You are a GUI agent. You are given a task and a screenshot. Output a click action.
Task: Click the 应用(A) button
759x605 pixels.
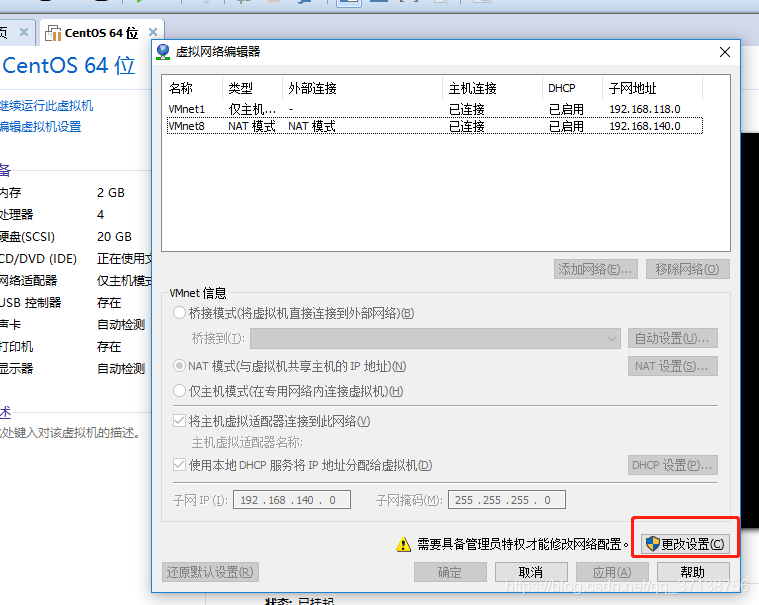click(612, 572)
